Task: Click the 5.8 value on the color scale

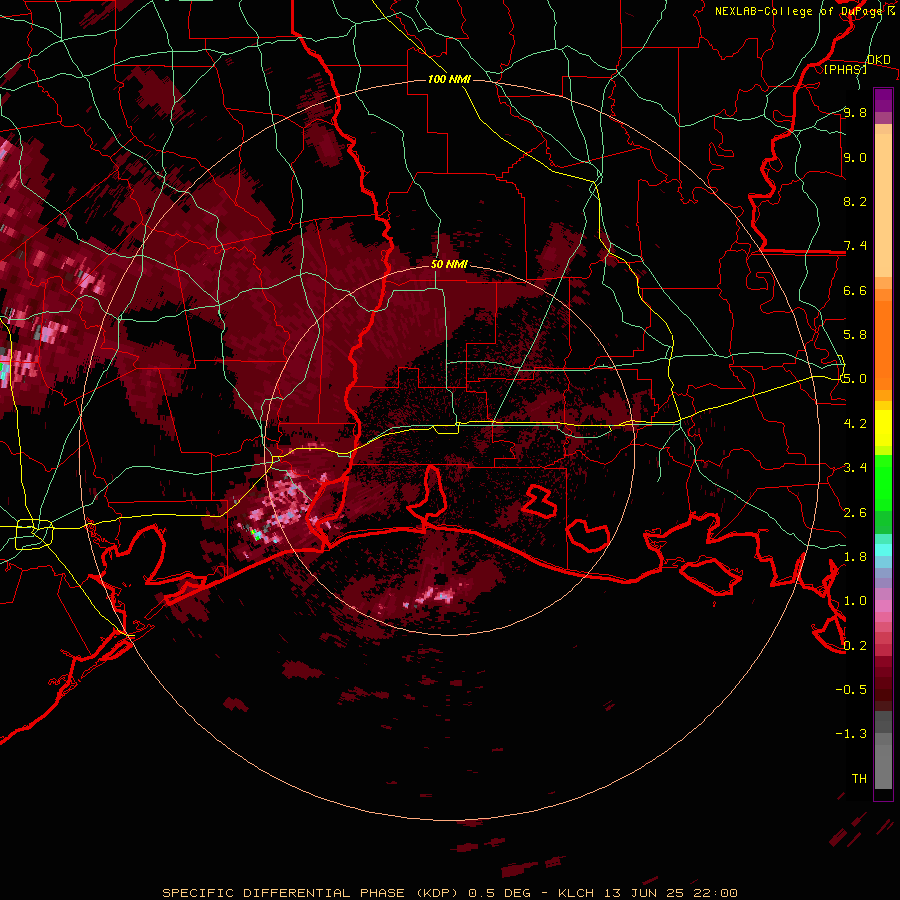Action: [x=855, y=335]
